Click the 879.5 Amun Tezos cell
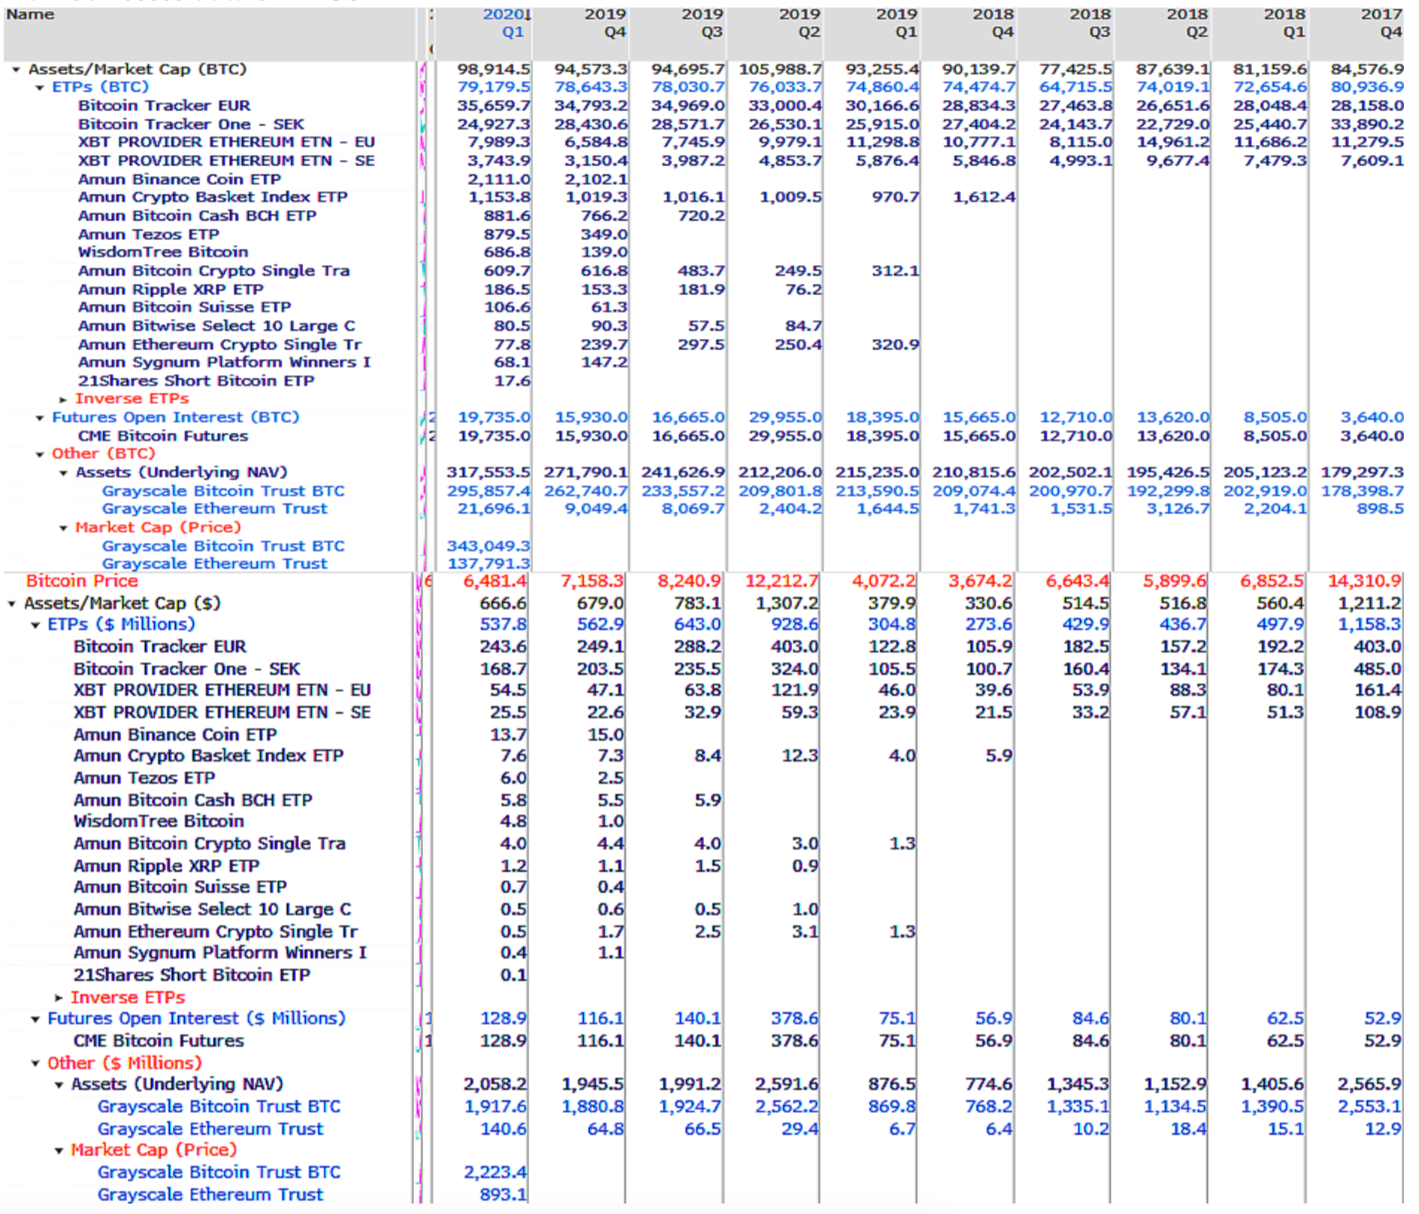 tap(507, 235)
